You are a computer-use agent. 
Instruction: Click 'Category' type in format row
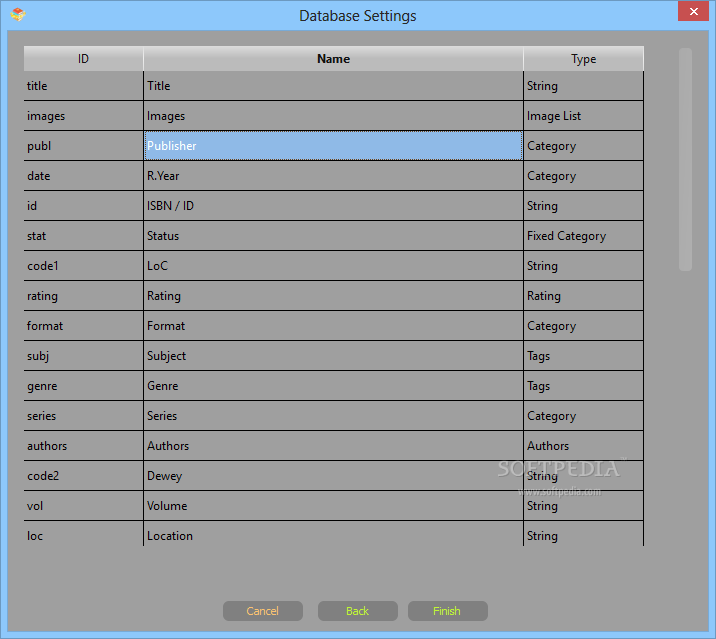point(584,326)
